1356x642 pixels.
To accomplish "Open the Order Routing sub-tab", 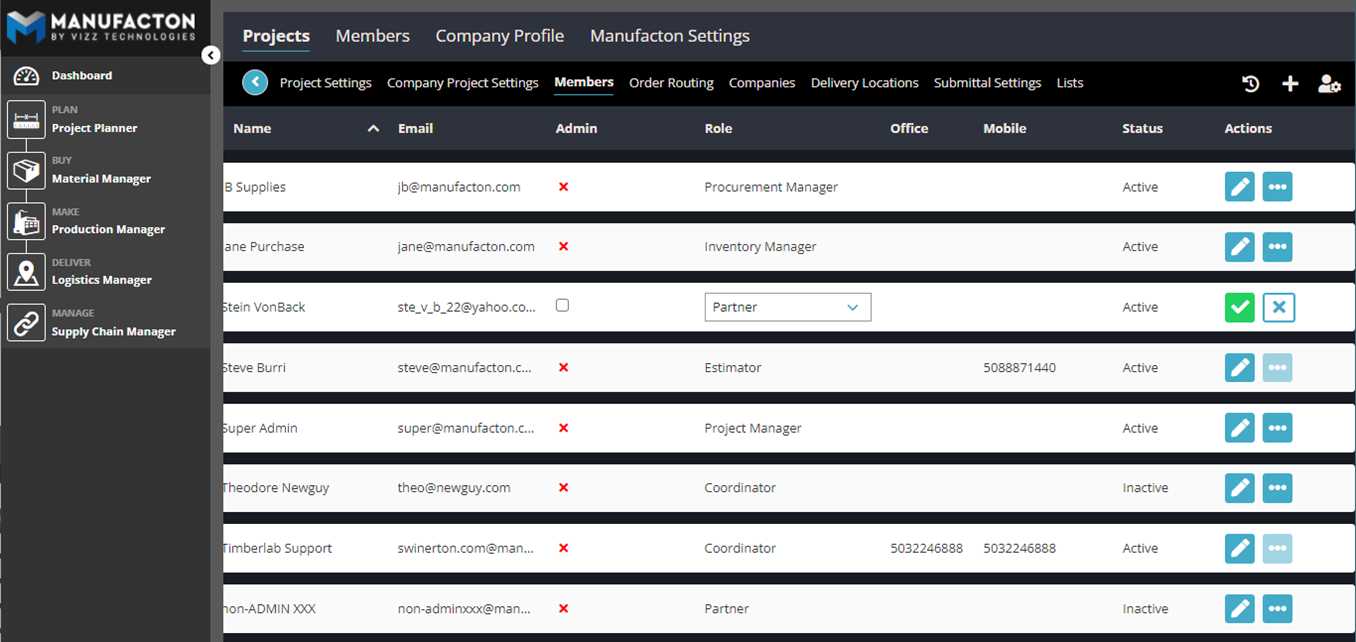I will 671,83.
